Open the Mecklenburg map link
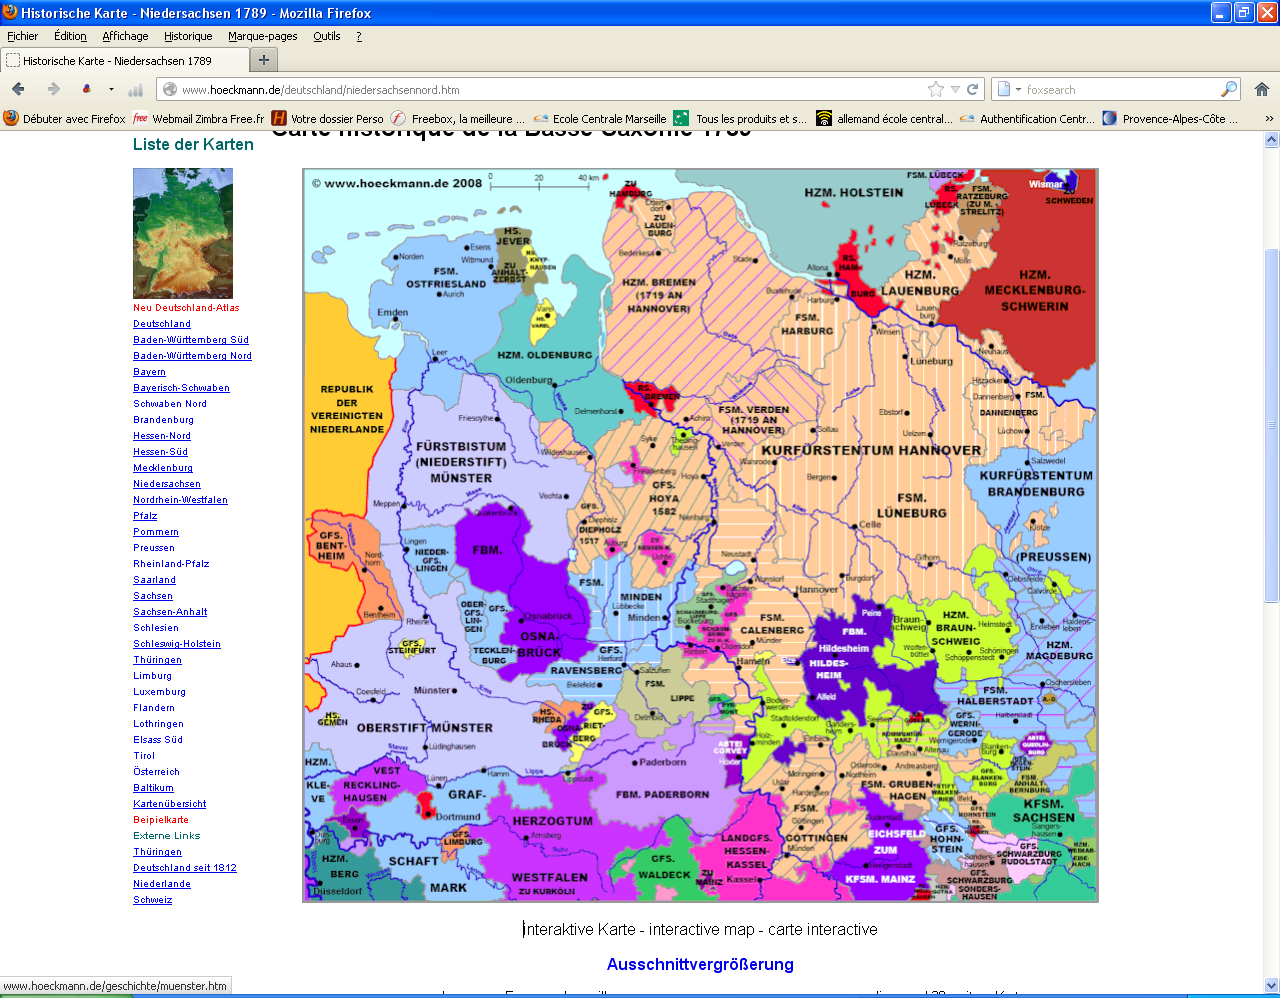This screenshot has height=998, width=1280. coord(163,468)
